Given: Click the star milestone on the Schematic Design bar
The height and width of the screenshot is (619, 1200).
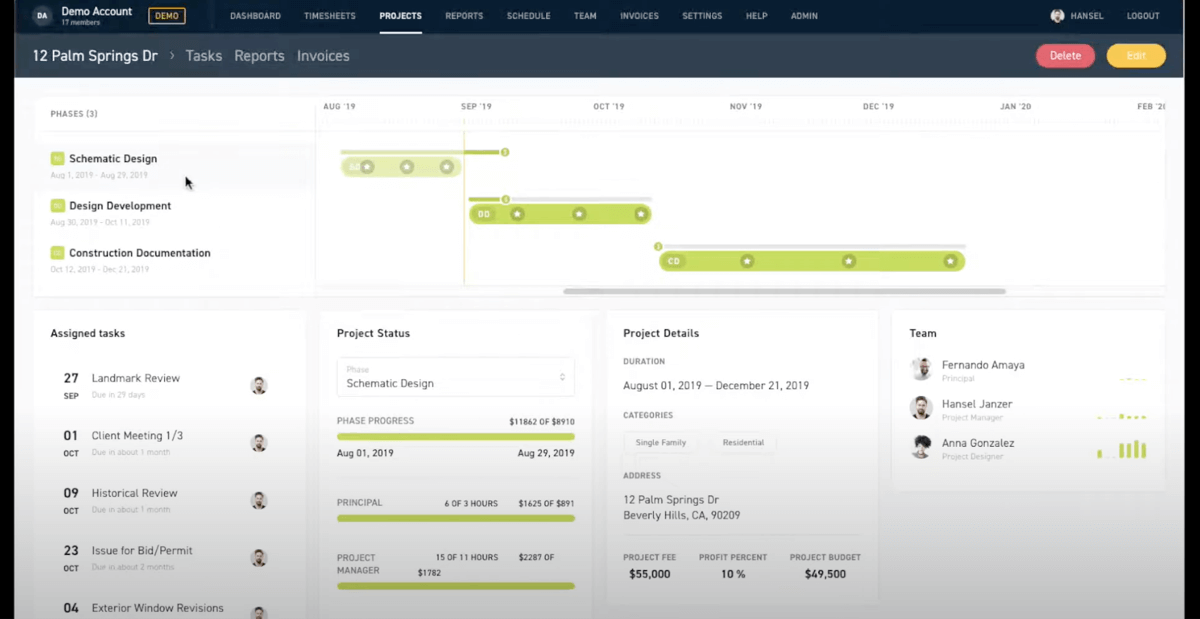Looking at the screenshot, I should (x=406, y=167).
